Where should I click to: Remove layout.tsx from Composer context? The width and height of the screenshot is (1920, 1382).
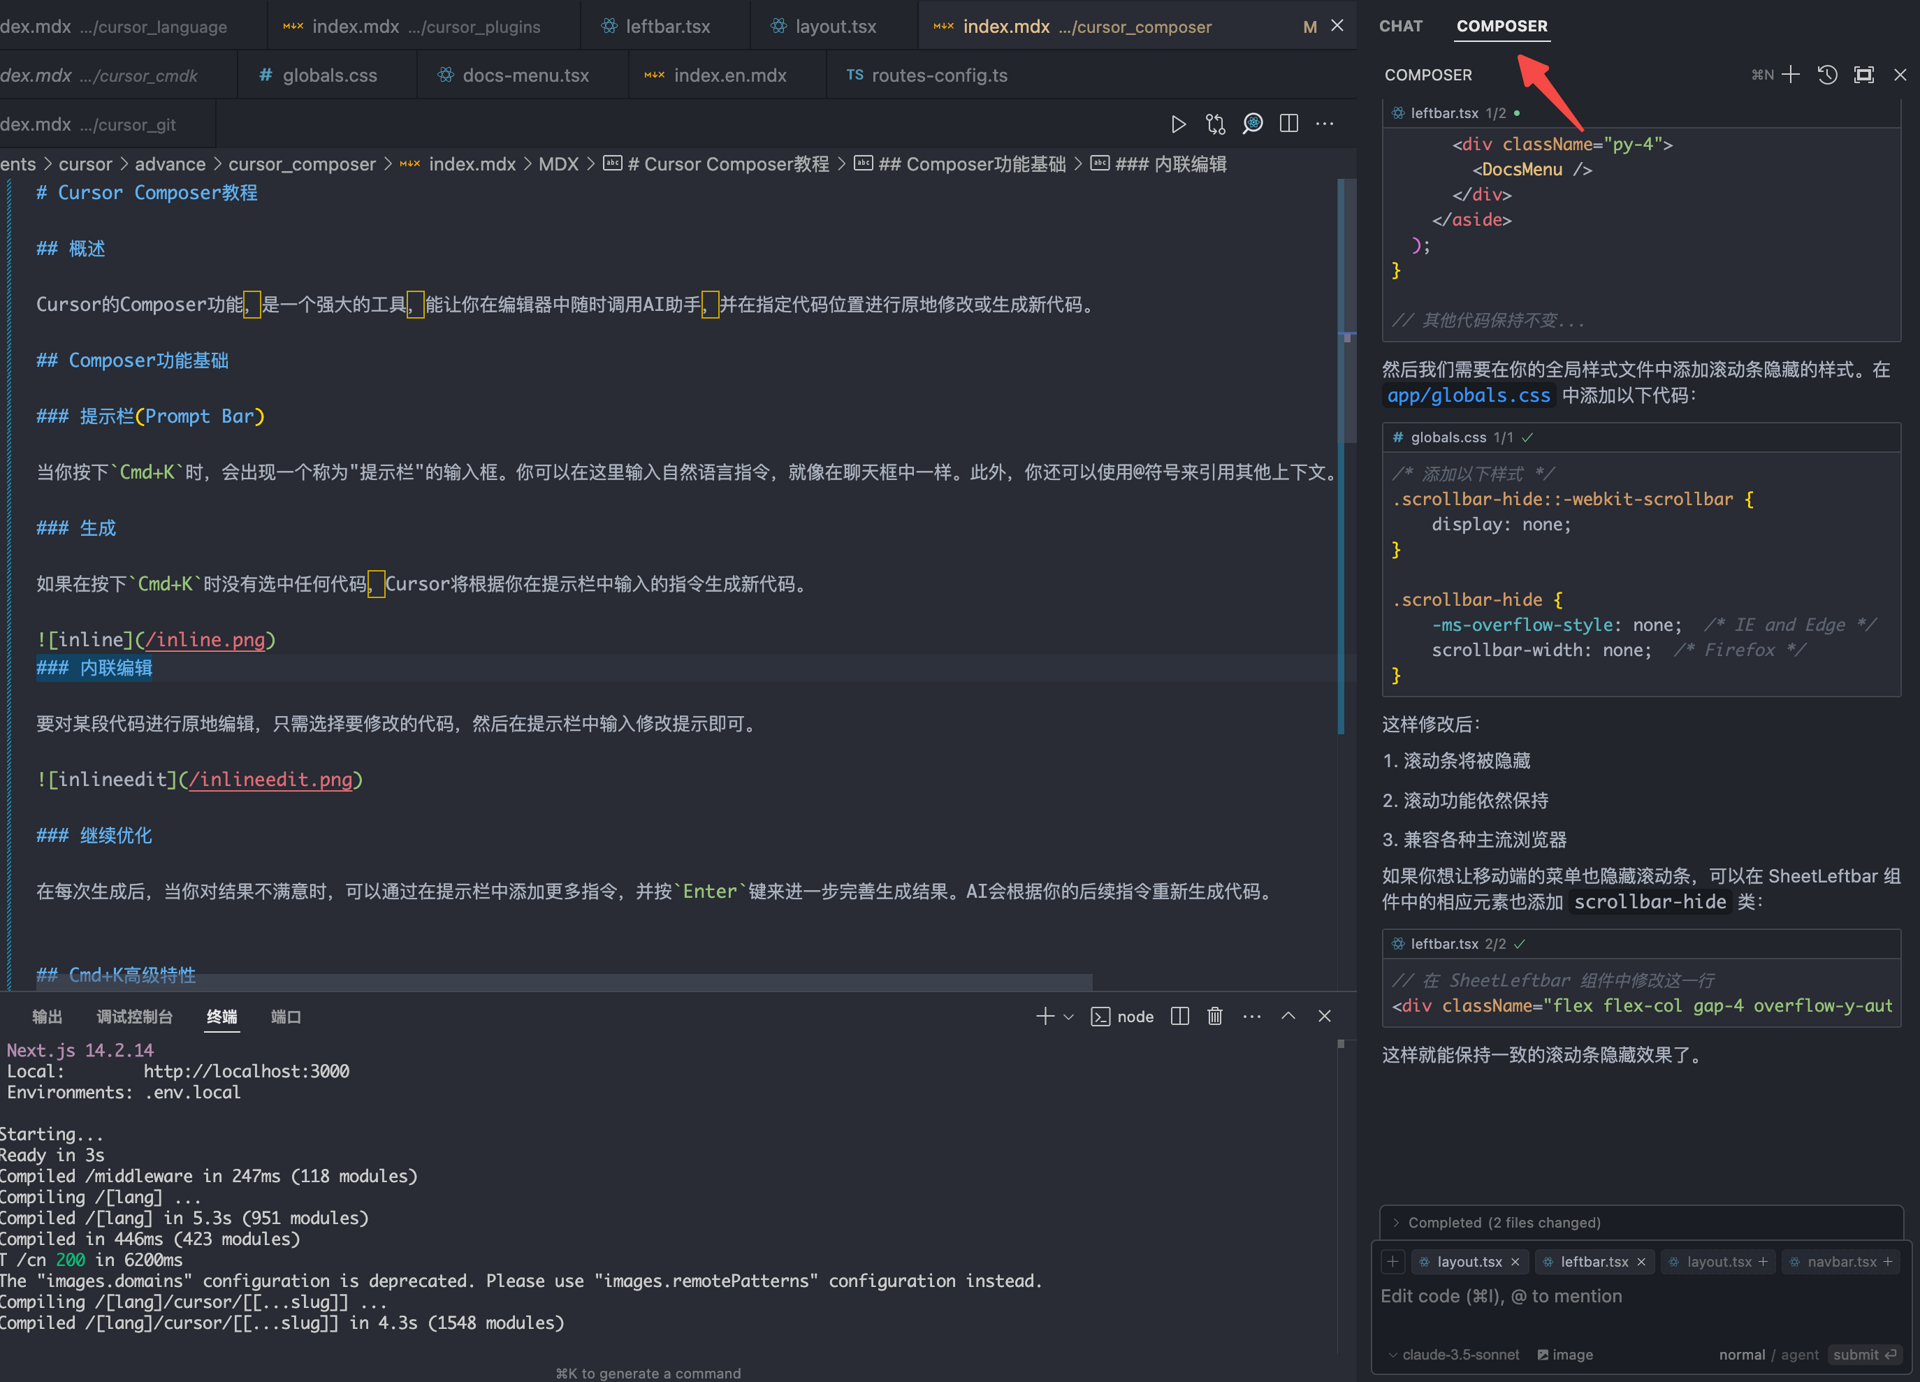(1515, 1262)
